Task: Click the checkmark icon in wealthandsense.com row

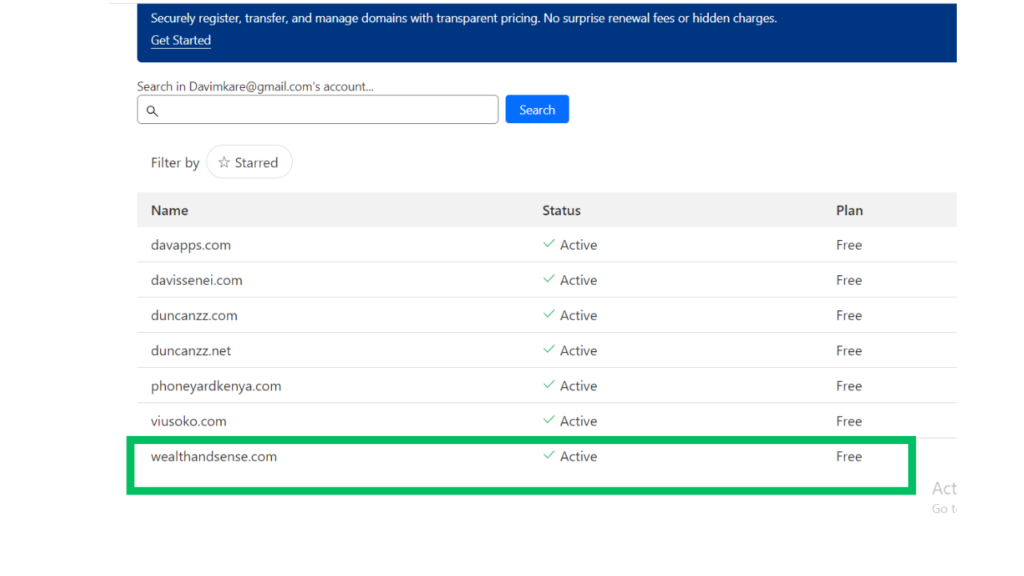Action: pyautogui.click(x=549, y=455)
